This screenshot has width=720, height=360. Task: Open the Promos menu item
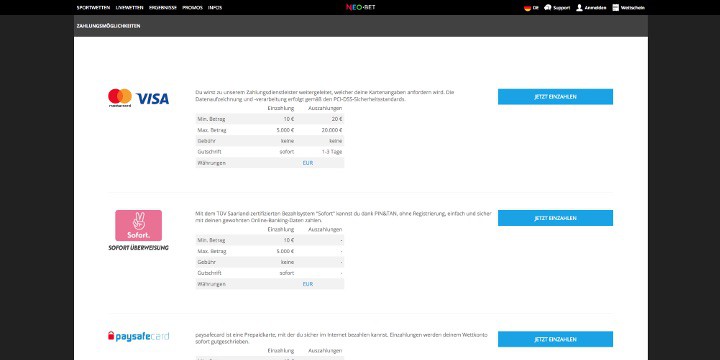click(192, 8)
